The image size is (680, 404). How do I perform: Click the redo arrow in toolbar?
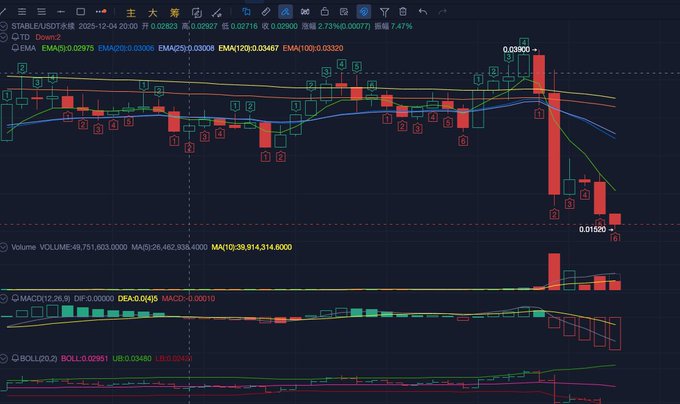click(444, 11)
